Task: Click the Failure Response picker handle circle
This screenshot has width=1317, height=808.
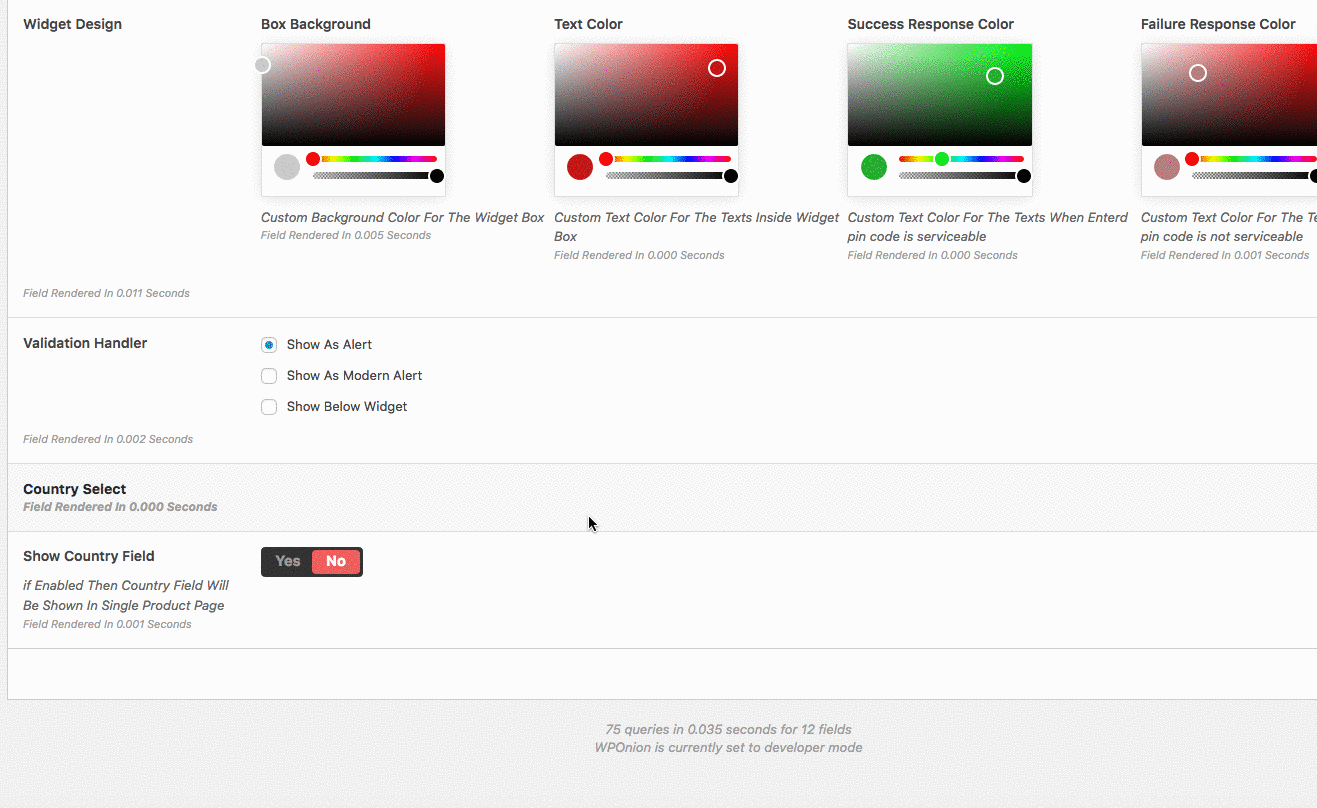Action: point(1198,73)
